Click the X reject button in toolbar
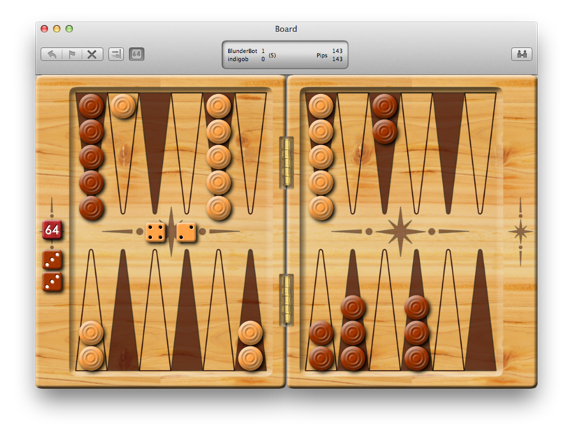 [x=92, y=54]
